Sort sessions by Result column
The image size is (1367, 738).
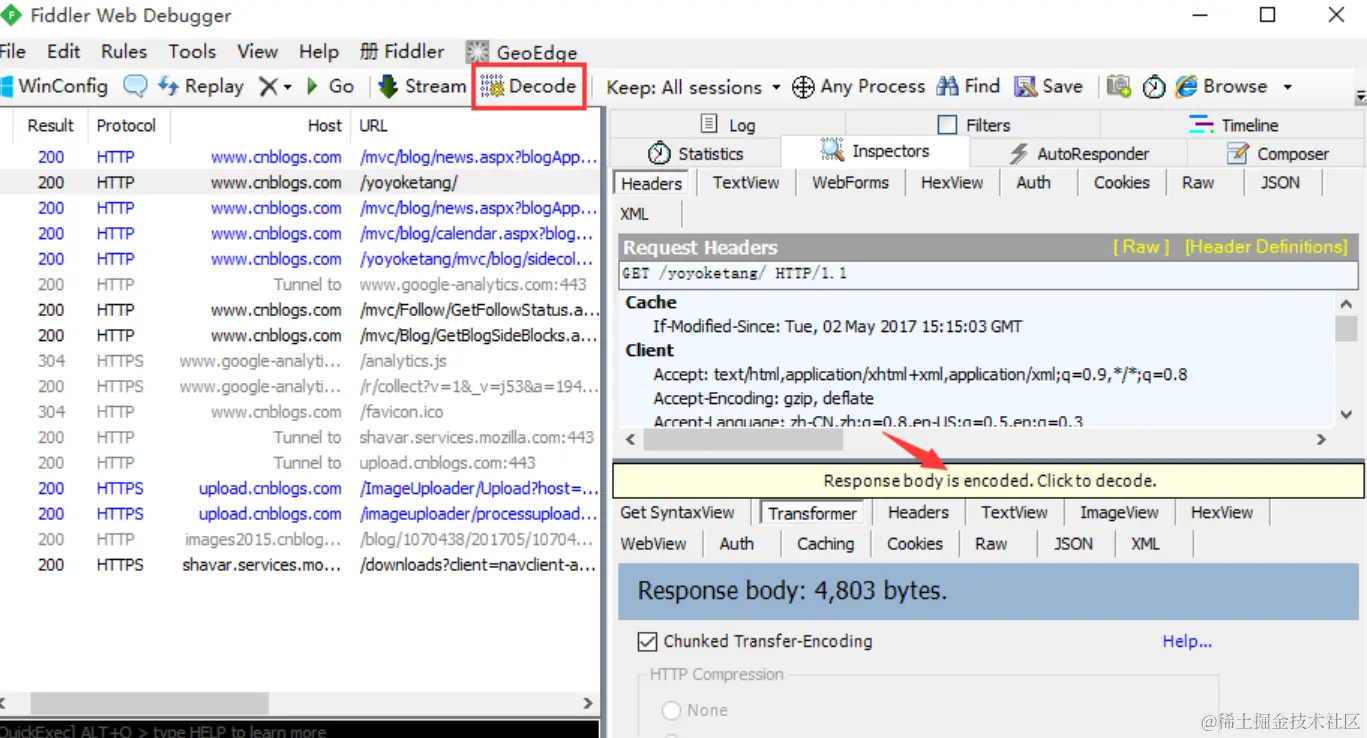tap(50, 125)
